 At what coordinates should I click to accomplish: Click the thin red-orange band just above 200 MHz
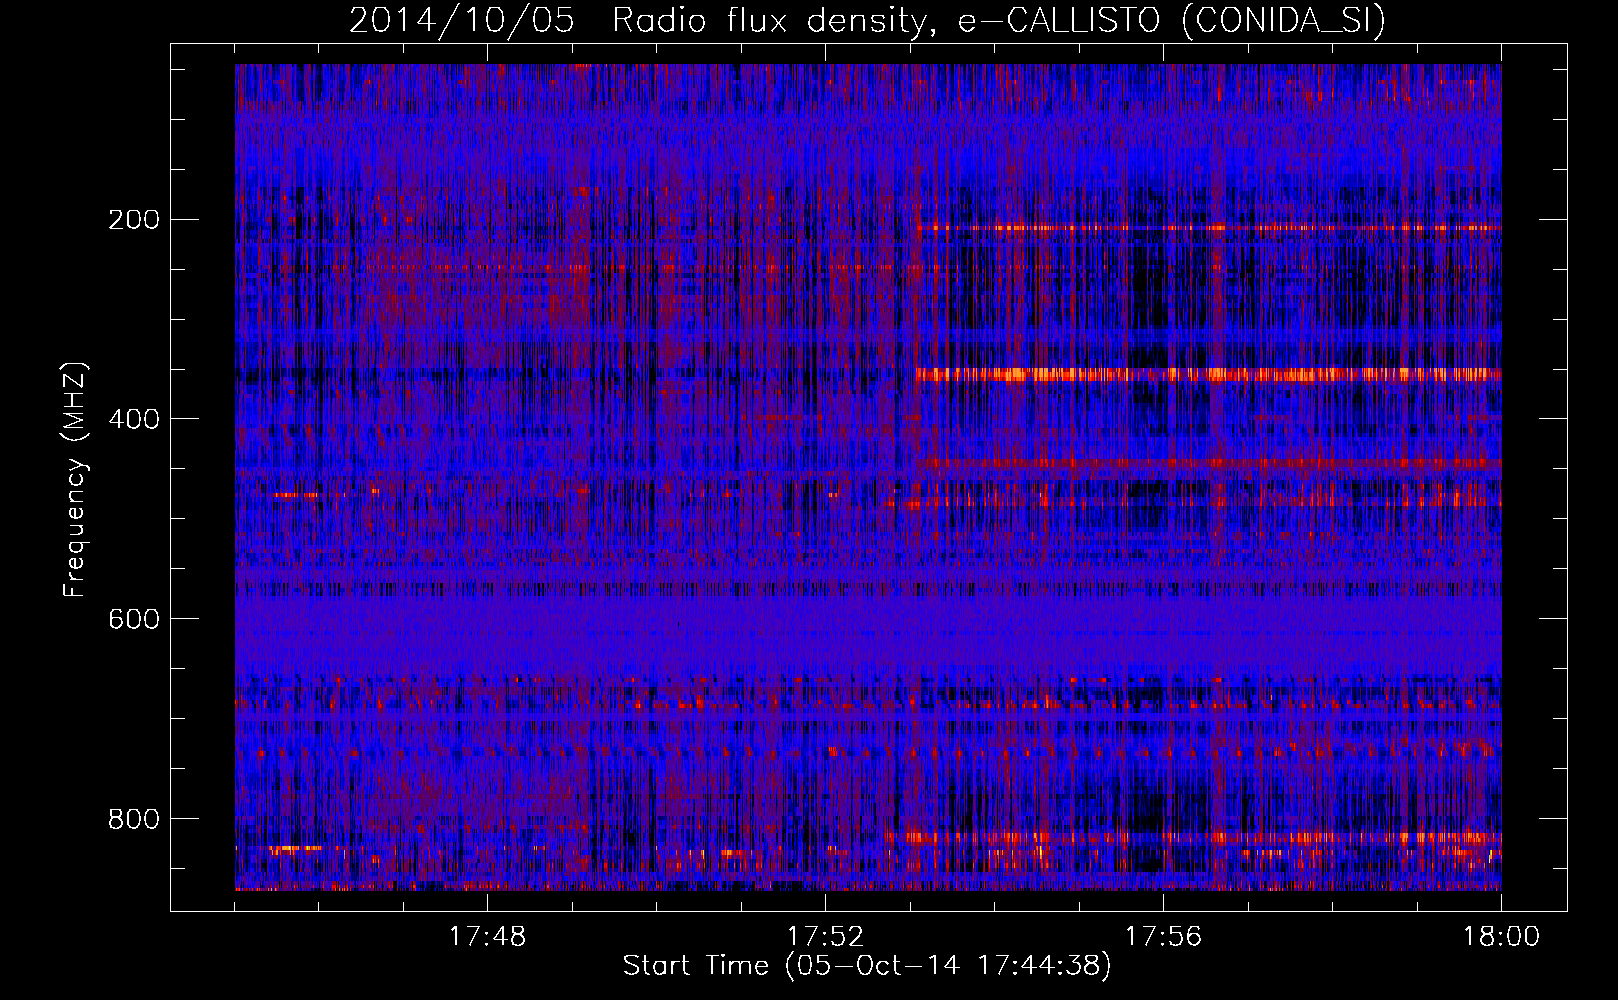click(1208, 228)
